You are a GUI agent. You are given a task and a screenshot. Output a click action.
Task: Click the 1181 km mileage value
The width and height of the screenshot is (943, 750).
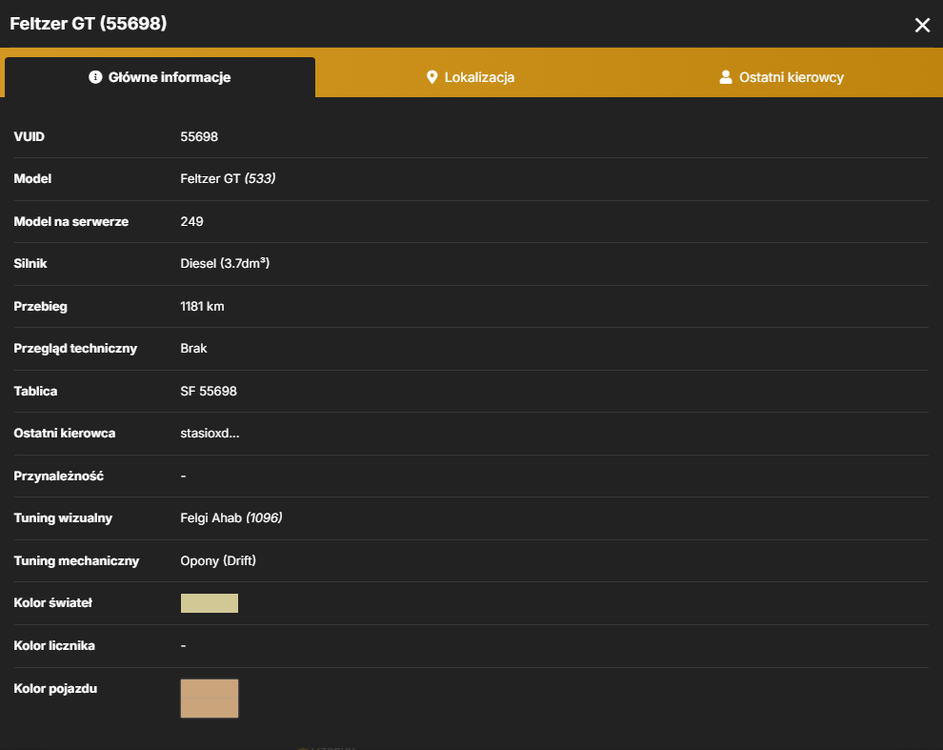202,306
